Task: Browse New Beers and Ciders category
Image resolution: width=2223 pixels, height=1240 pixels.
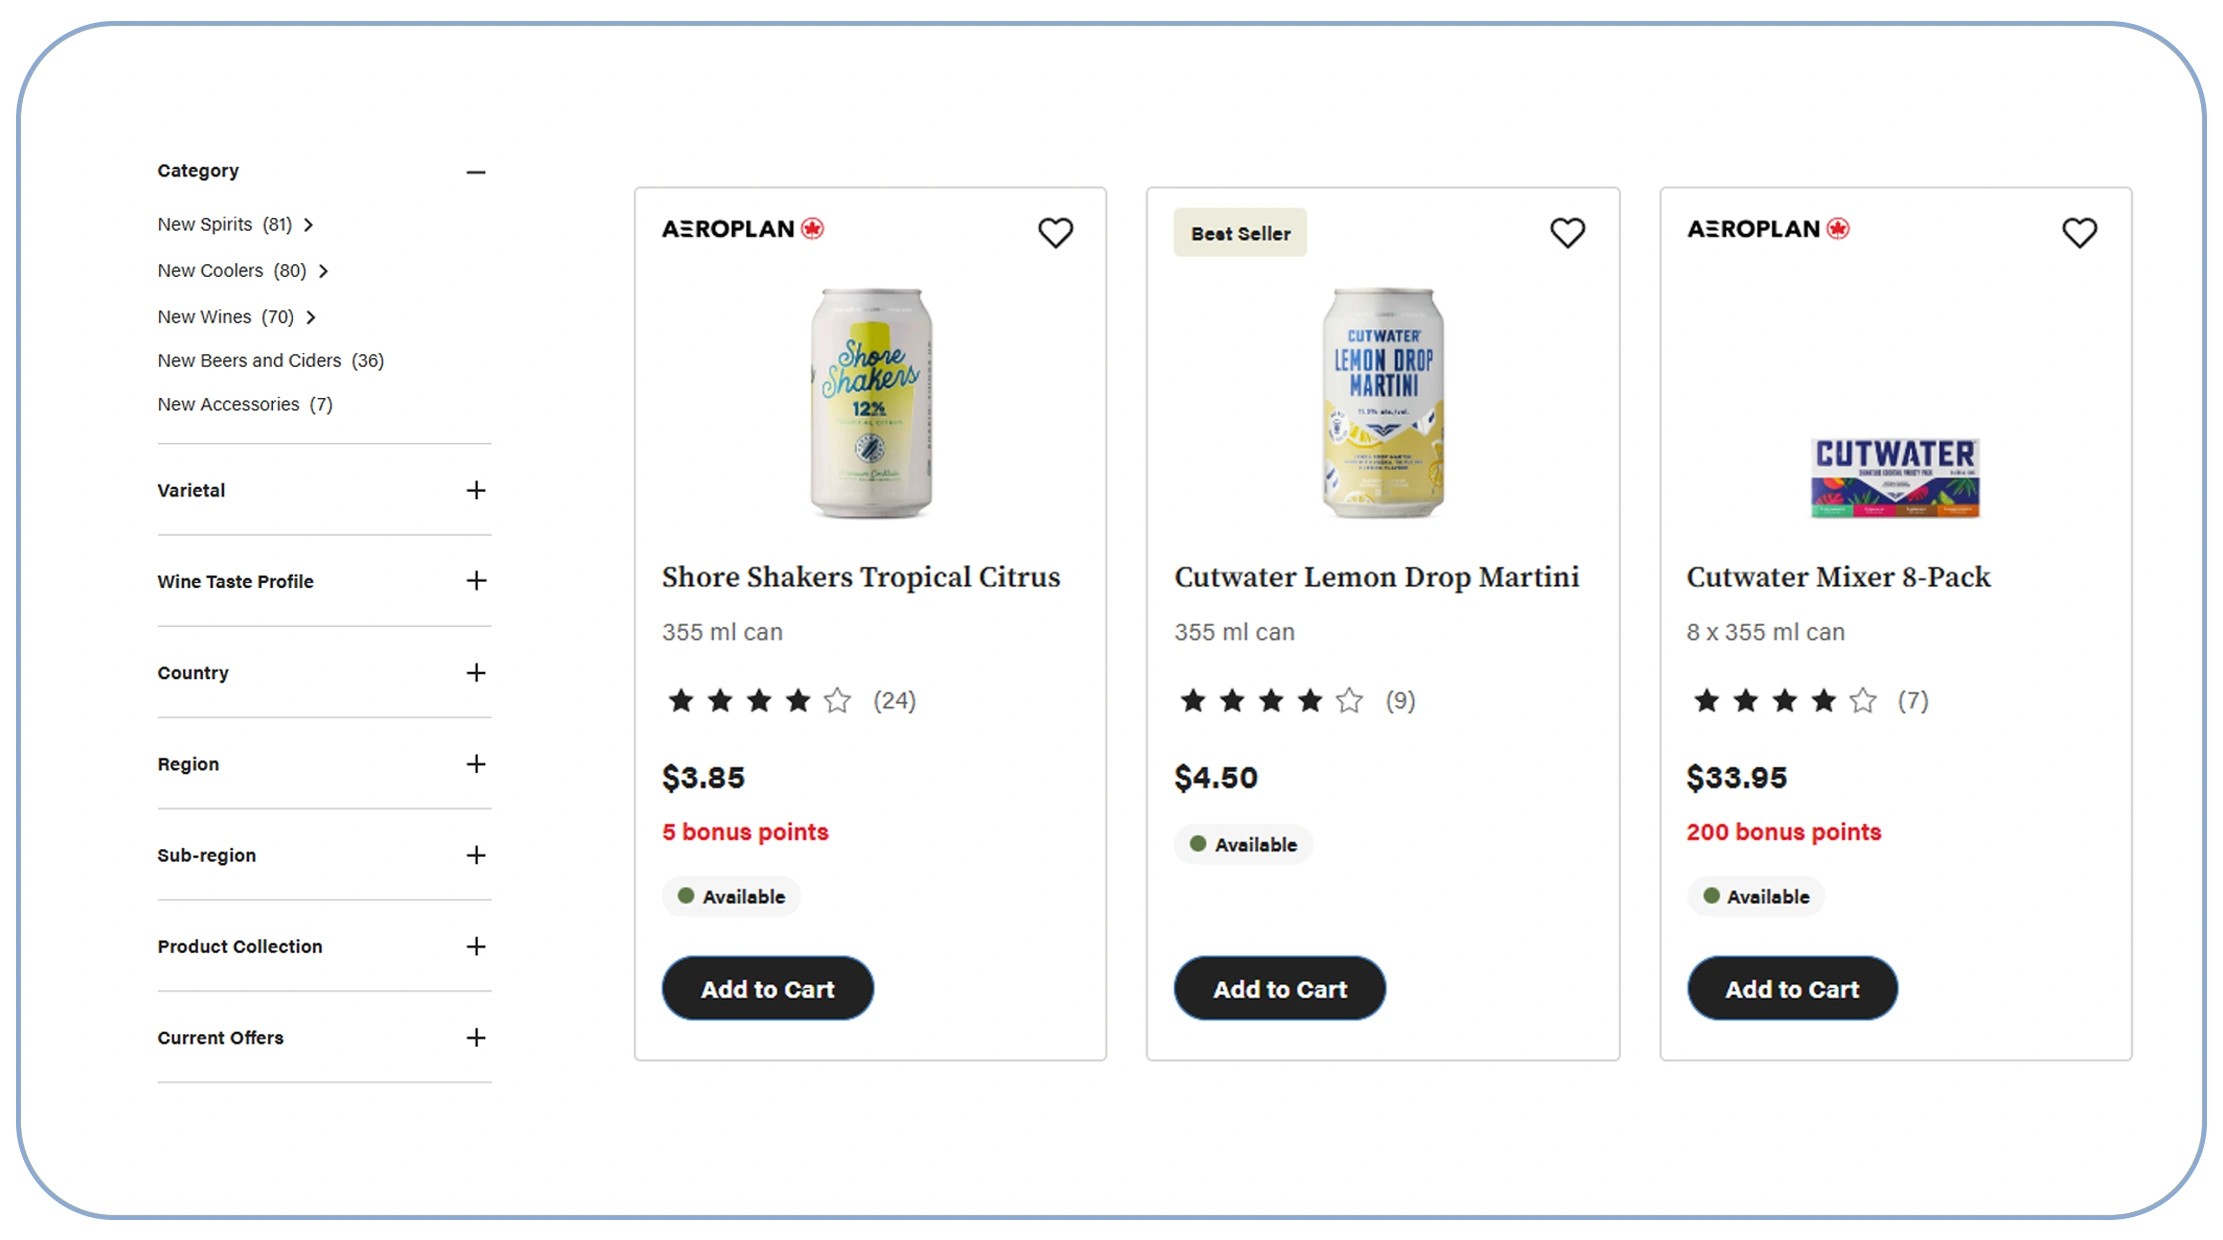Action: (x=270, y=361)
